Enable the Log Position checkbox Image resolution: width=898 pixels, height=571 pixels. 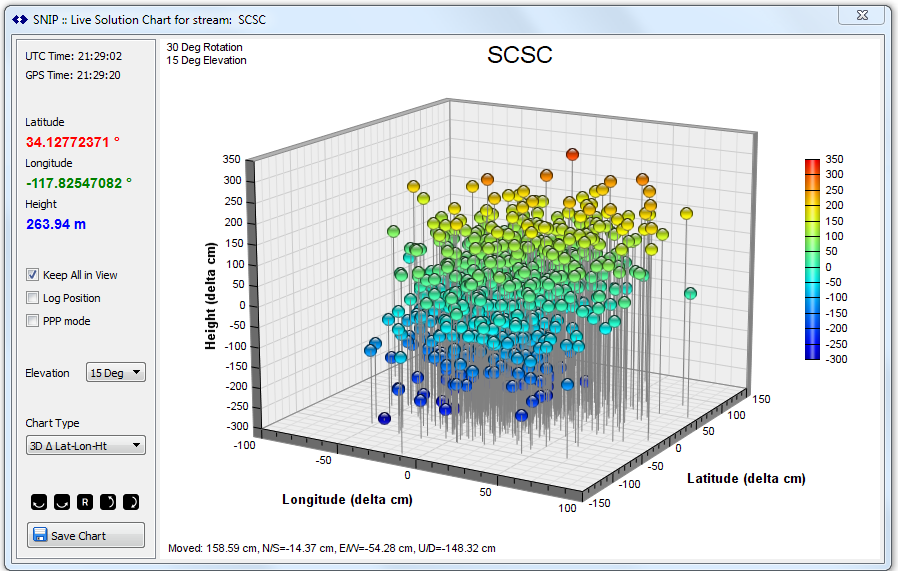(33, 298)
